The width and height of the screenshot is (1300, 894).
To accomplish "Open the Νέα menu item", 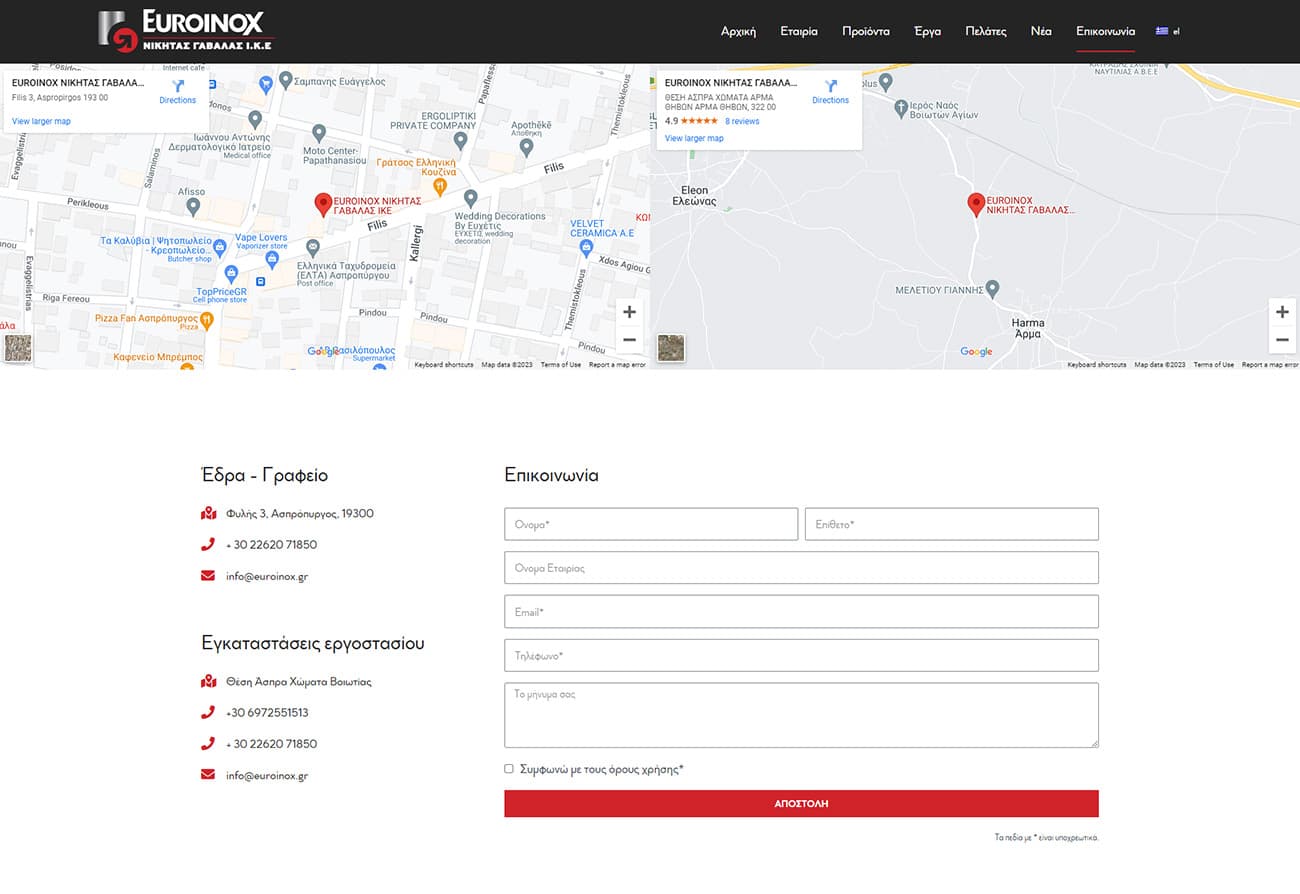I will click(x=1041, y=31).
